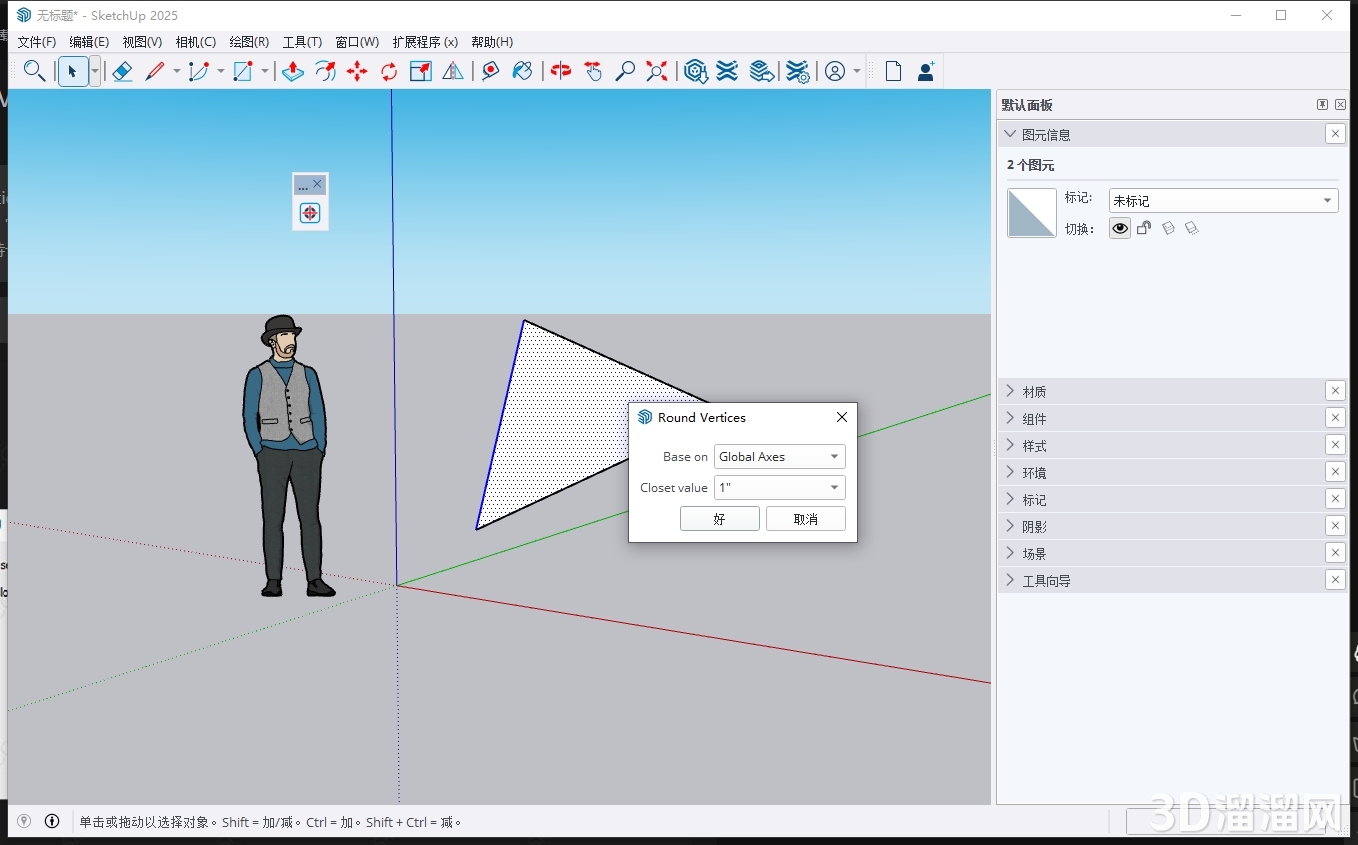Open the 文件 menu

[x=36, y=42]
